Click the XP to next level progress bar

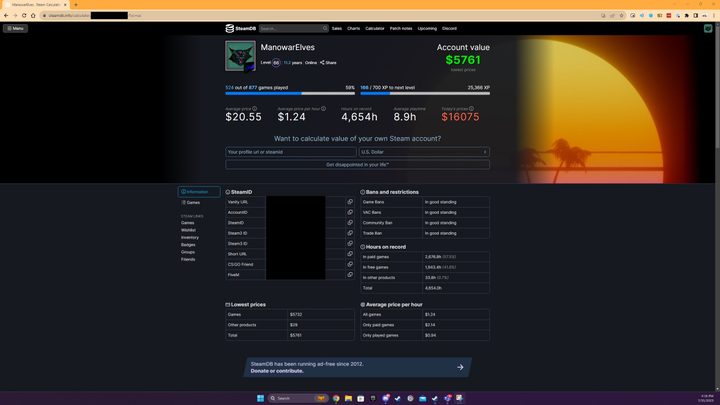coord(425,93)
